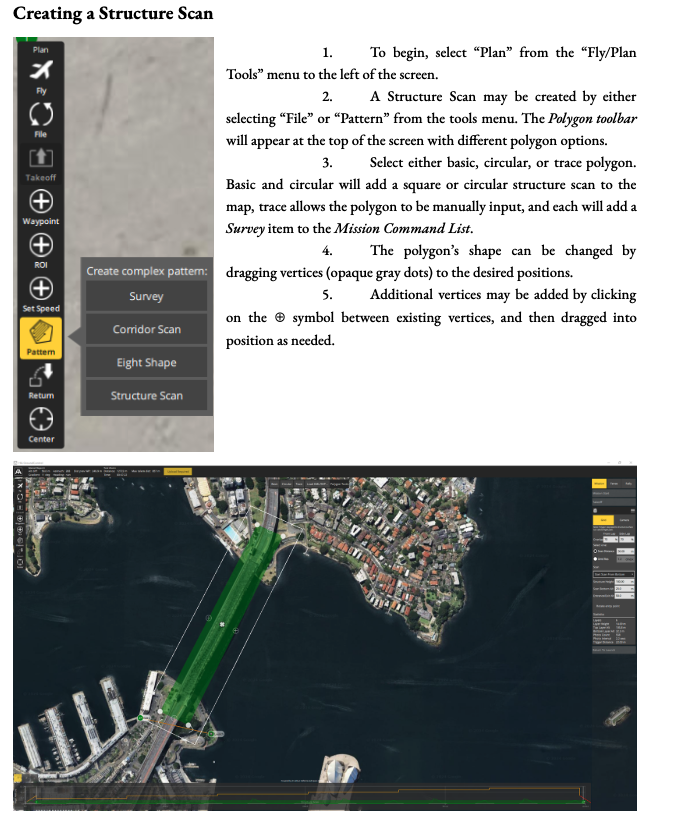Image resolution: width=685 pixels, height=820 pixels.
Task: Click the app logo in bottom screenshot
Action: coord(18,472)
